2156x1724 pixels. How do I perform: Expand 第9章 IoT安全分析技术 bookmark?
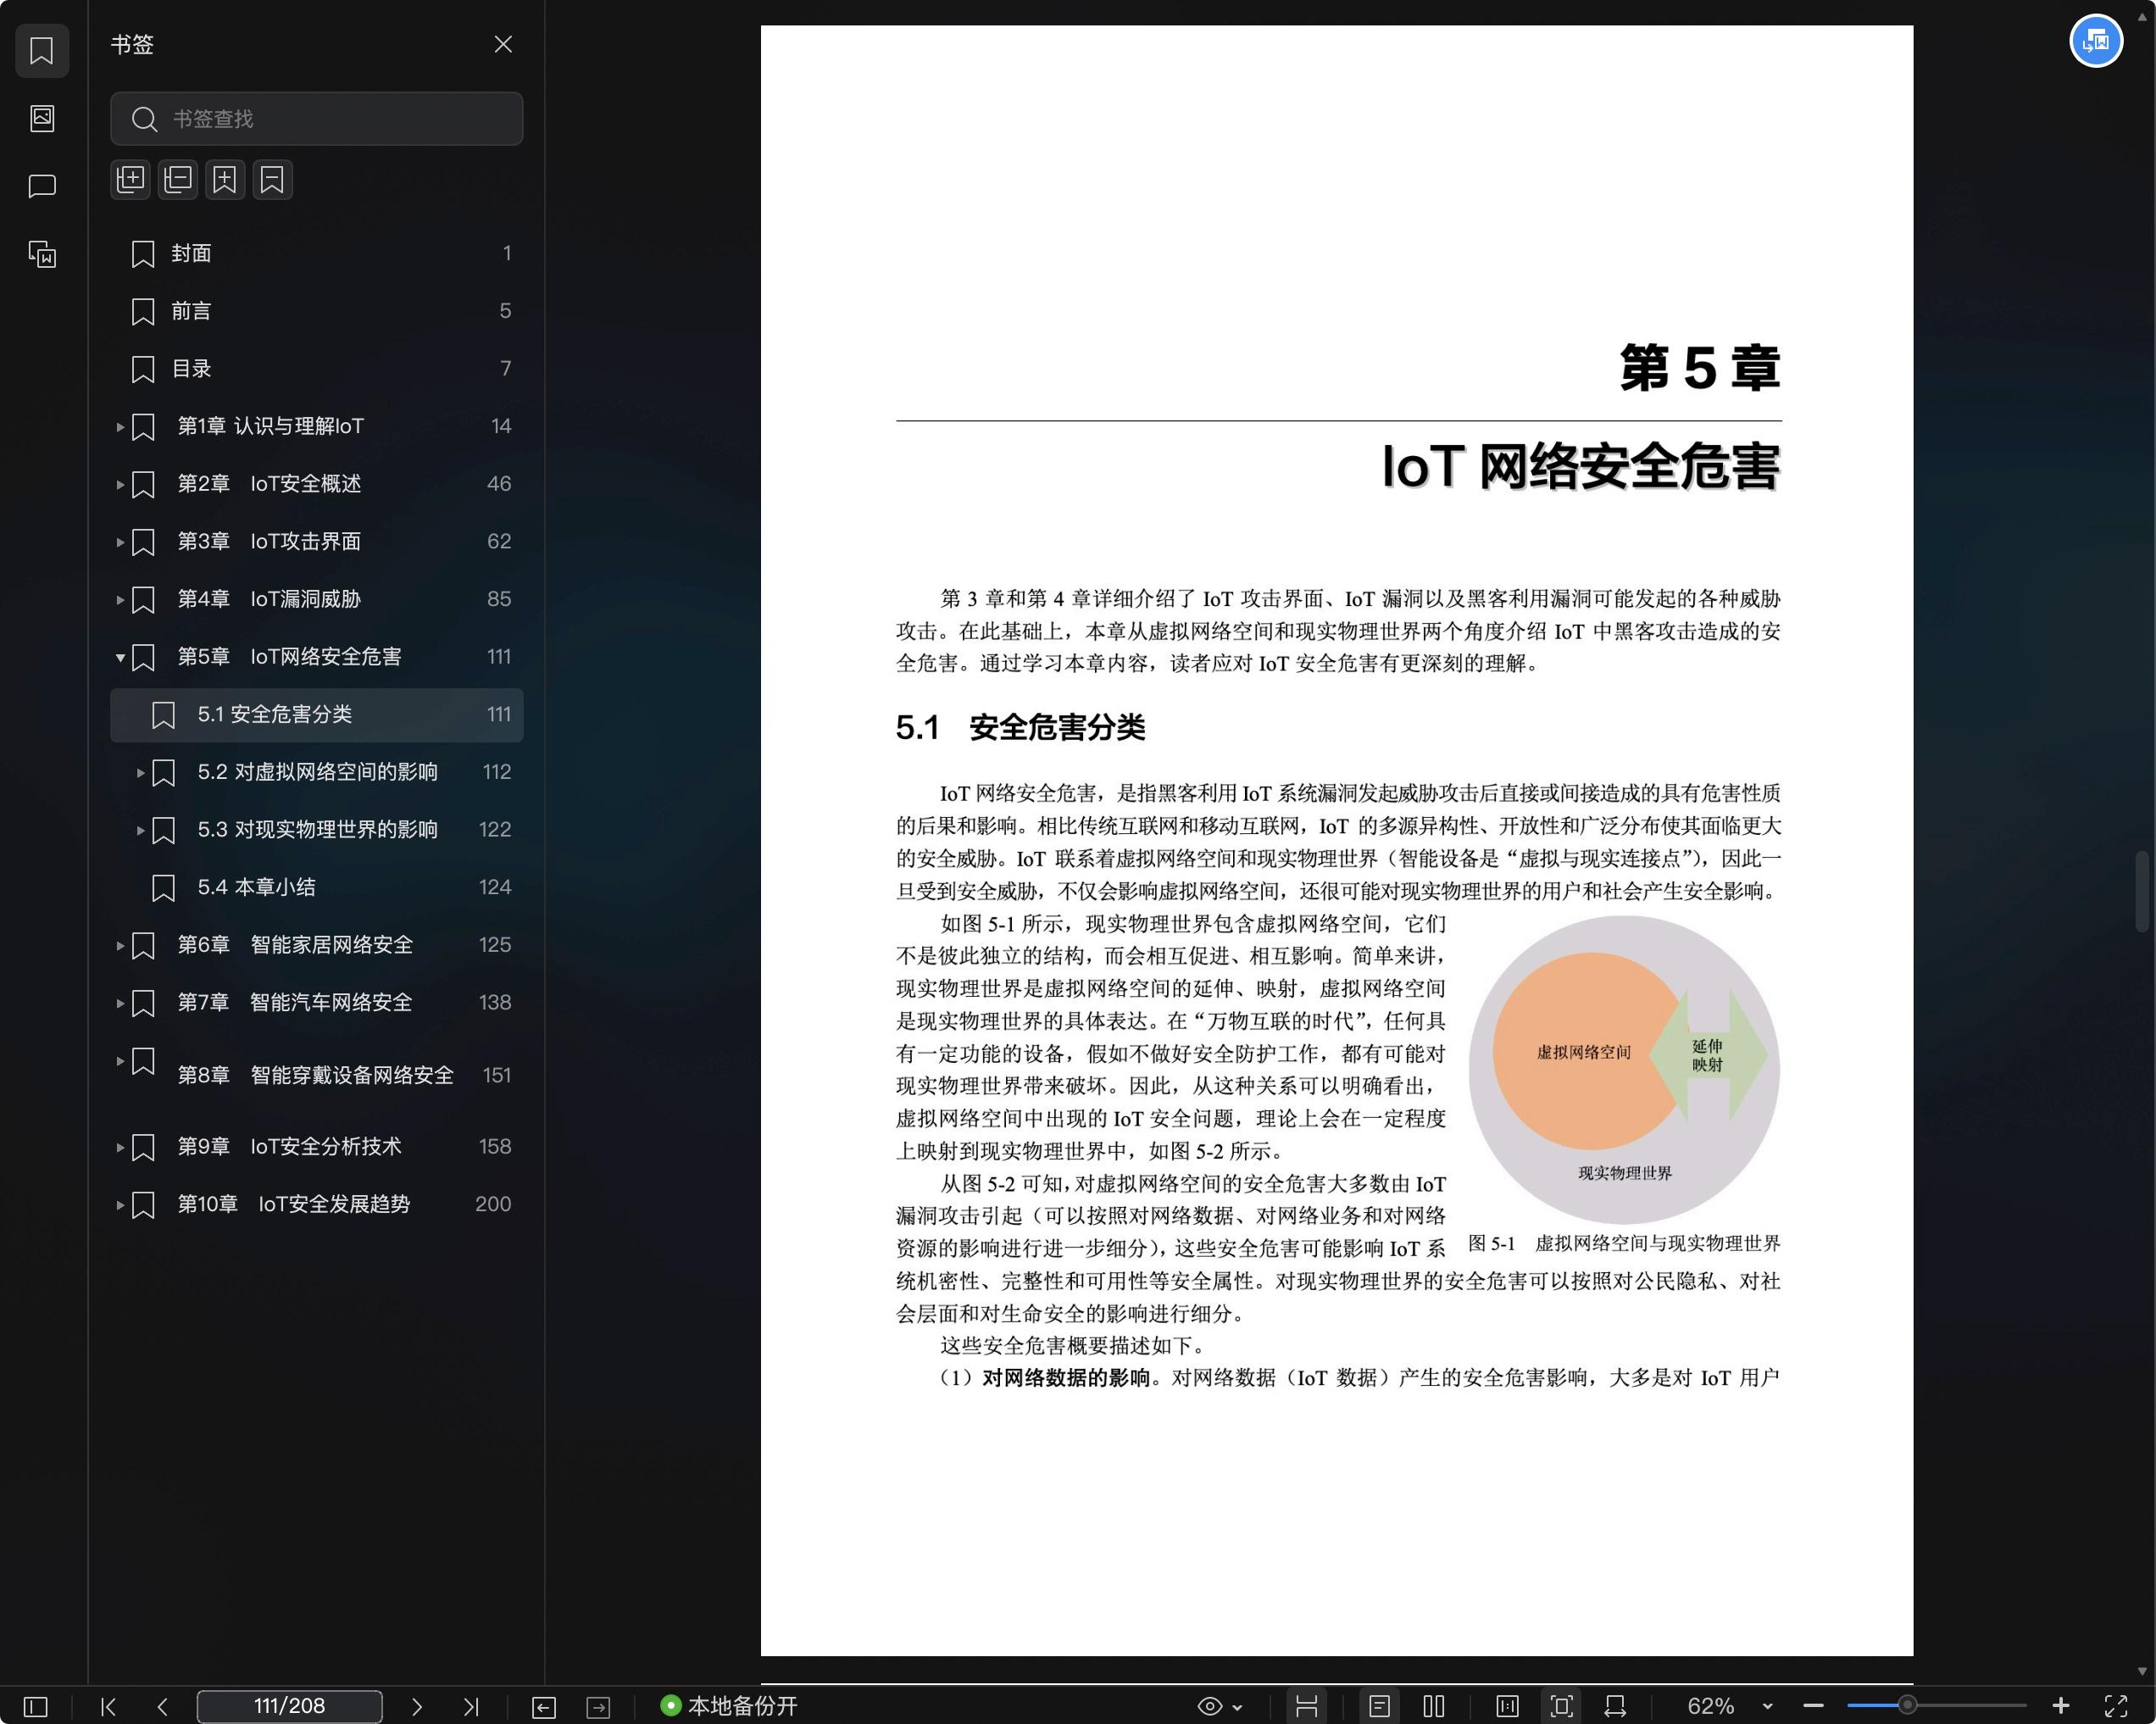click(120, 1147)
